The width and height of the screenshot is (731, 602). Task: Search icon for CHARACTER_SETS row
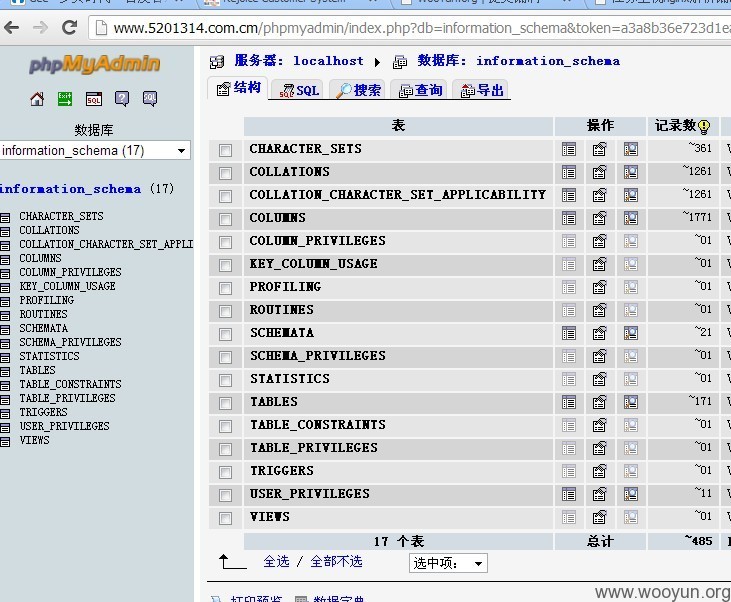pos(631,149)
